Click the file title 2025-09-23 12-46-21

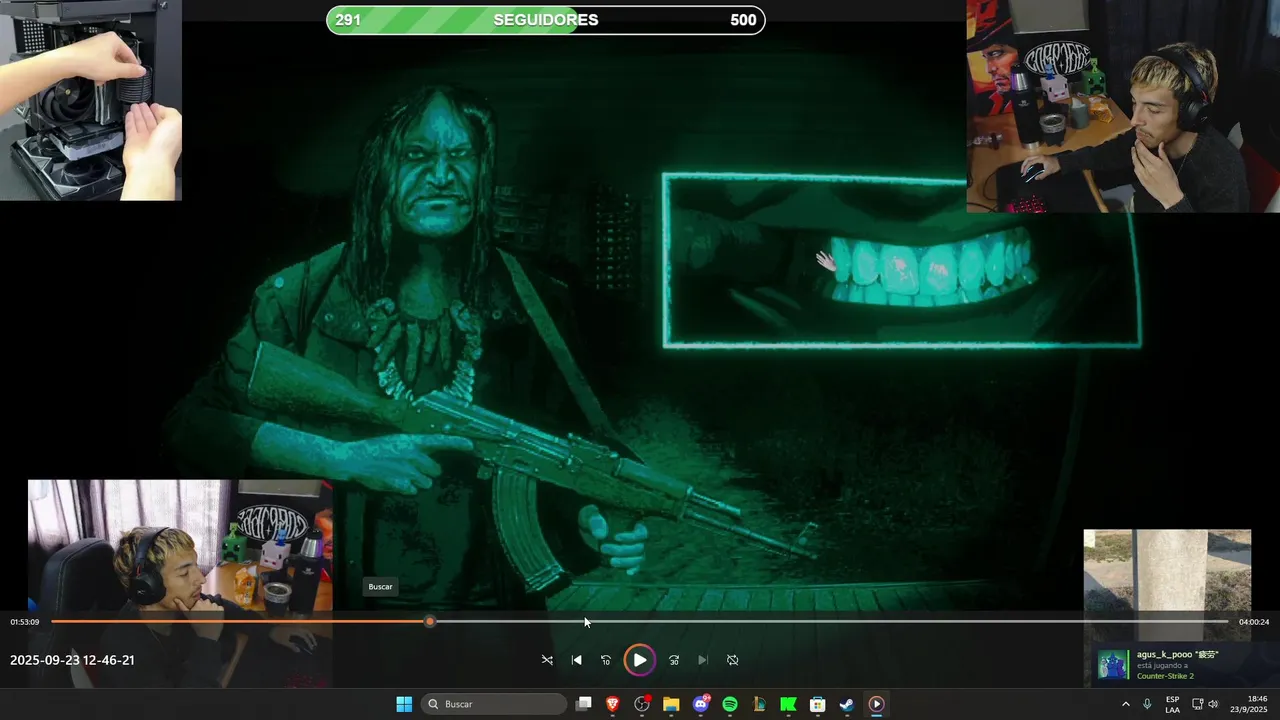[72, 660]
